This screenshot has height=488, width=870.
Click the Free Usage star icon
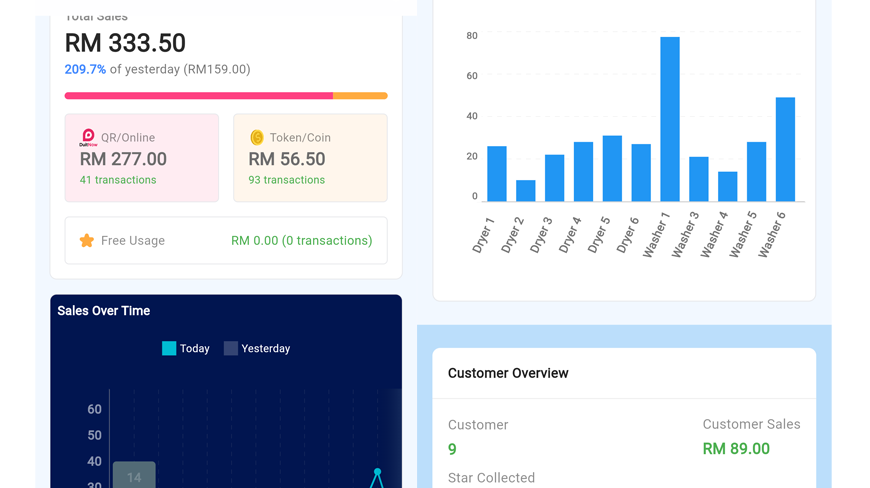point(87,240)
